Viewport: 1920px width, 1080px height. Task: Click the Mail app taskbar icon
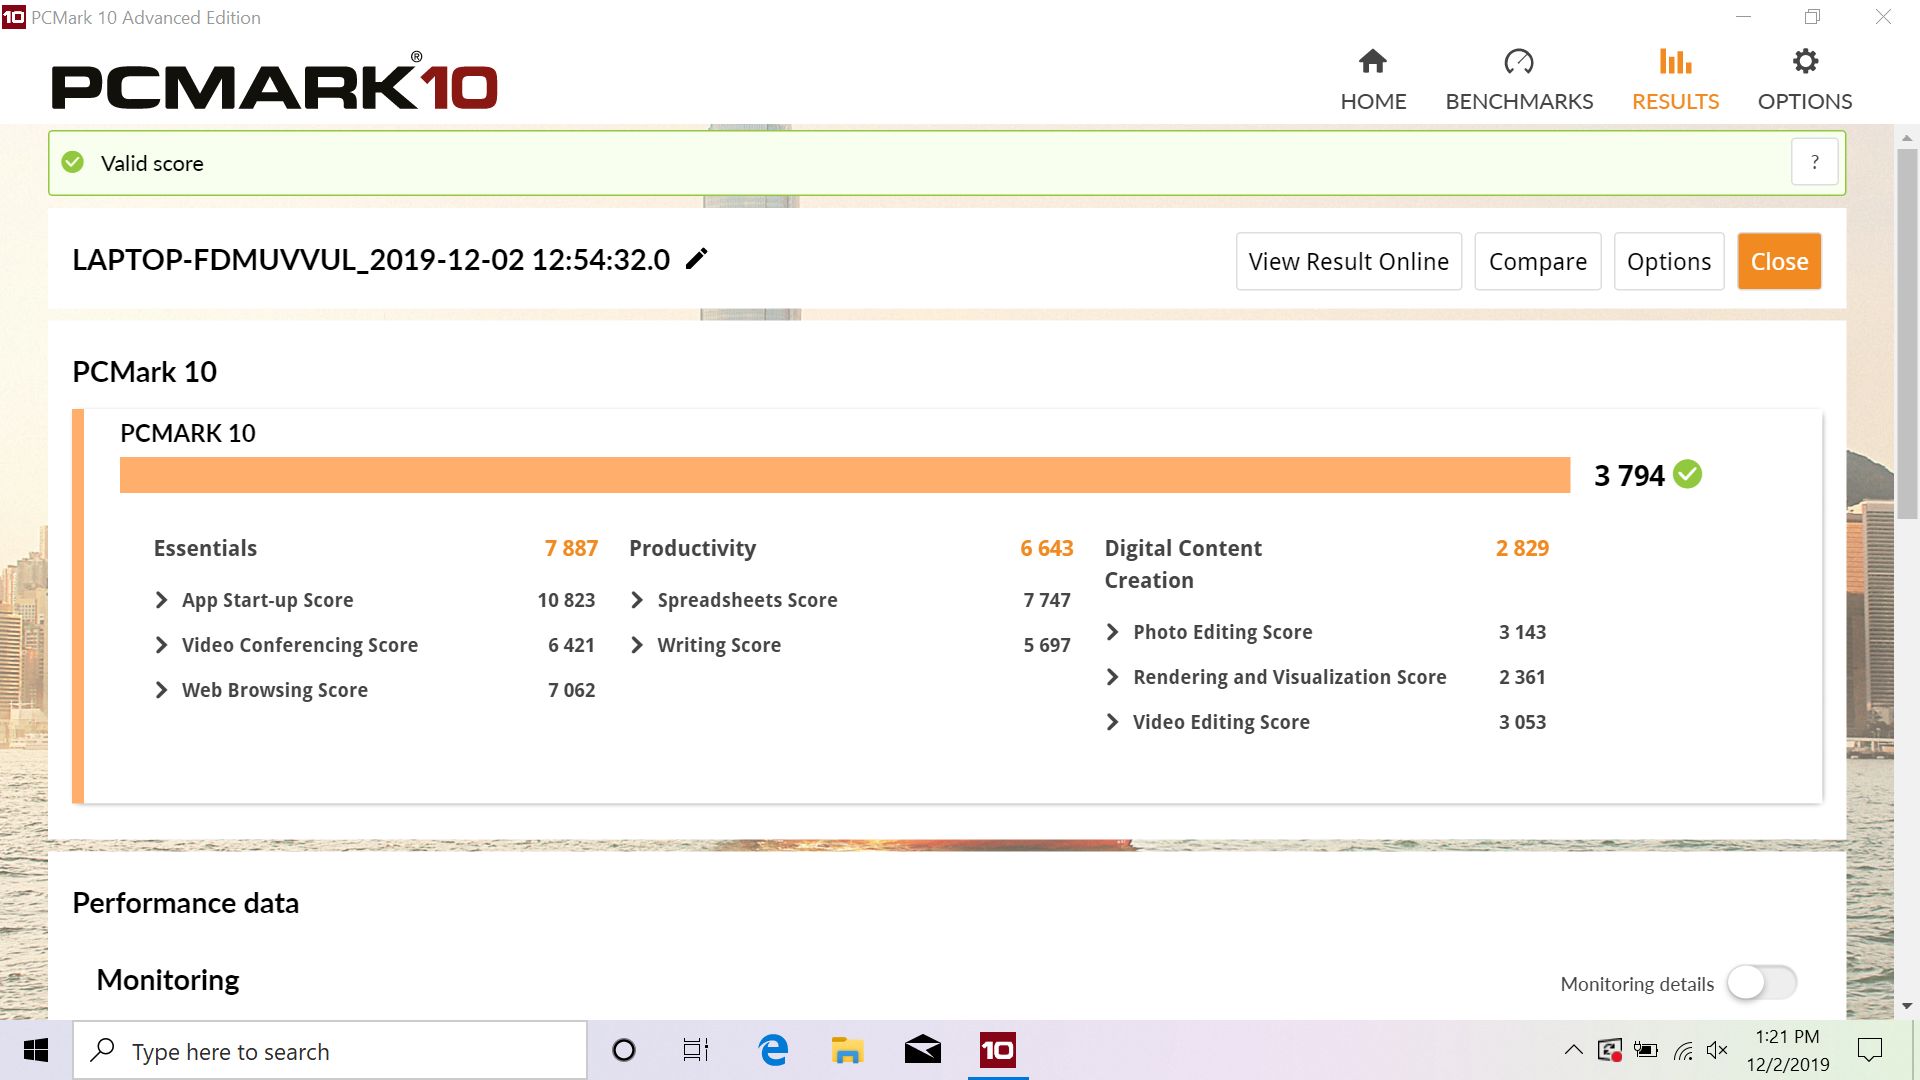pyautogui.click(x=922, y=1050)
